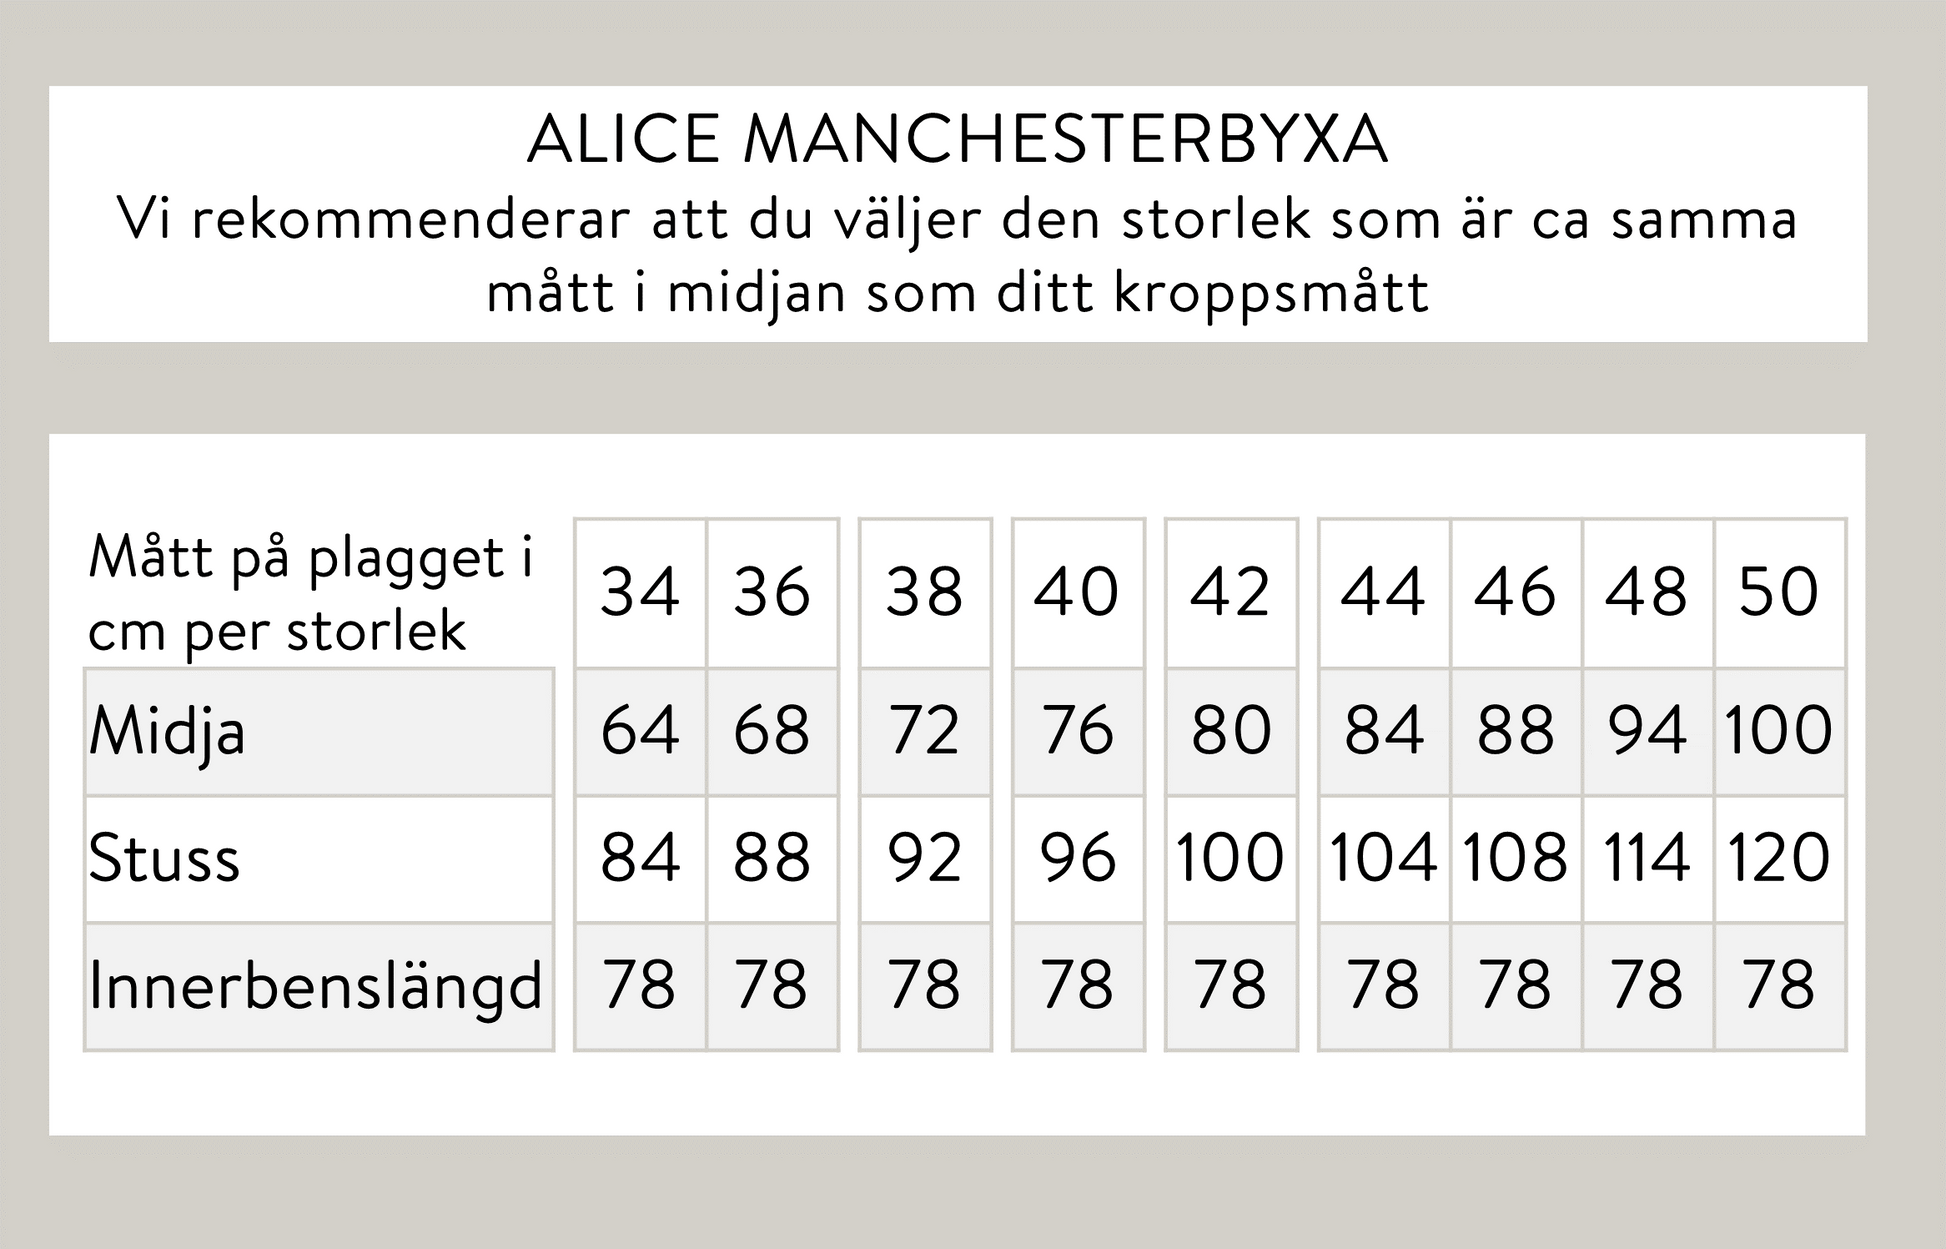Select Midja value 76 for size 40

pyautogui.click(x=1077, y=730)
